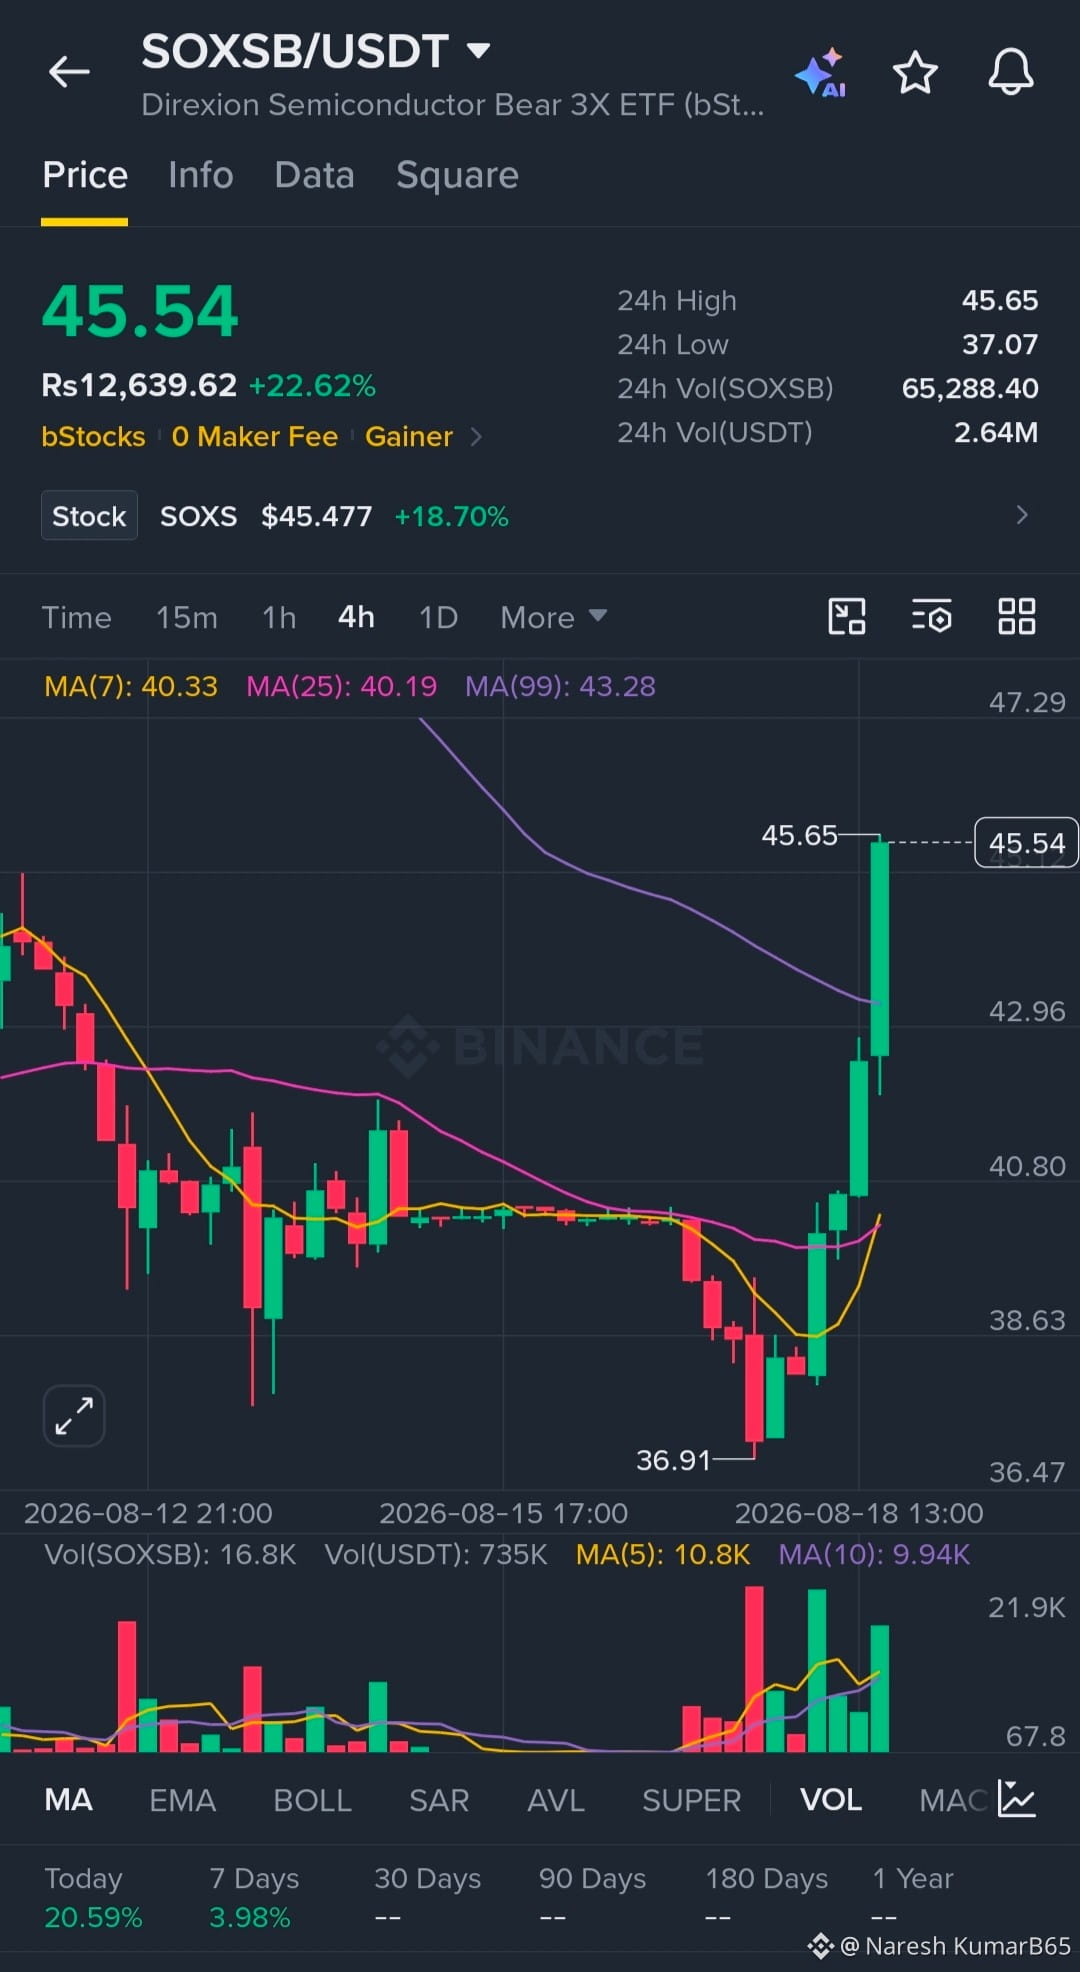Open indicator chart settings icon beside MAC
The width and height of the screenshot is (1080, 1972).
click(1017, 1799)
